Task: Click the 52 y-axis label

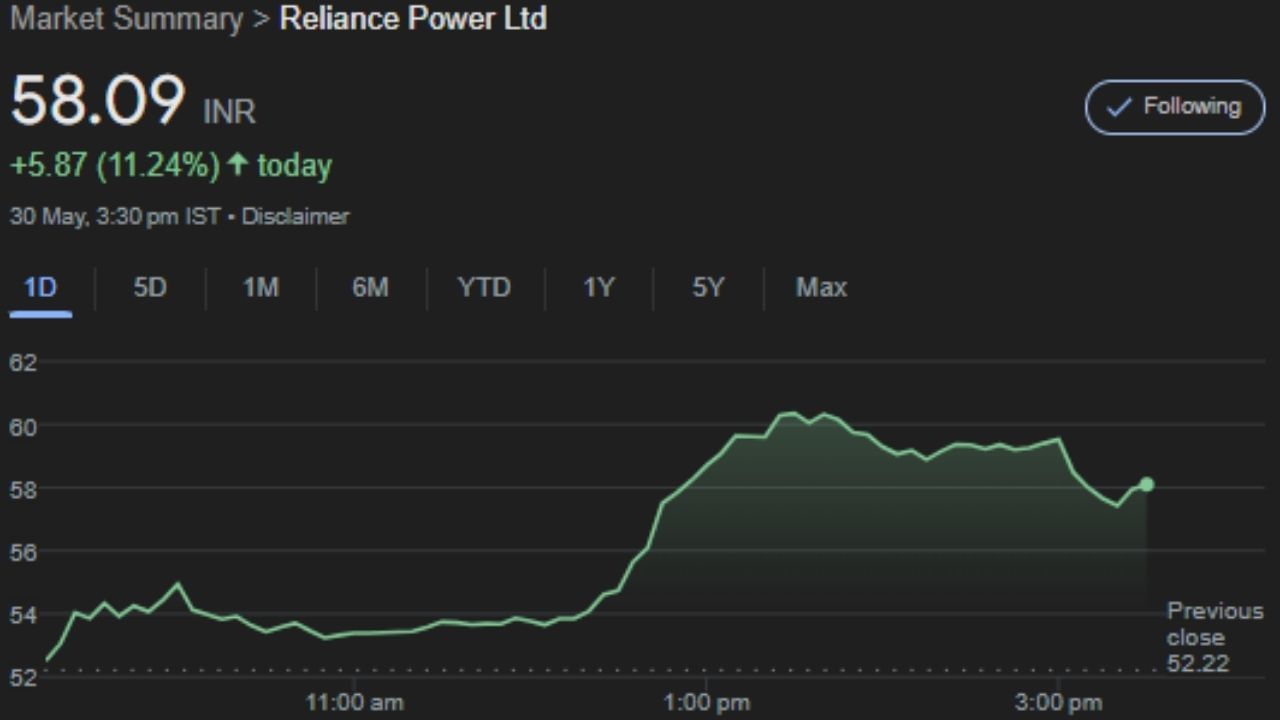Action: [23, 677]
